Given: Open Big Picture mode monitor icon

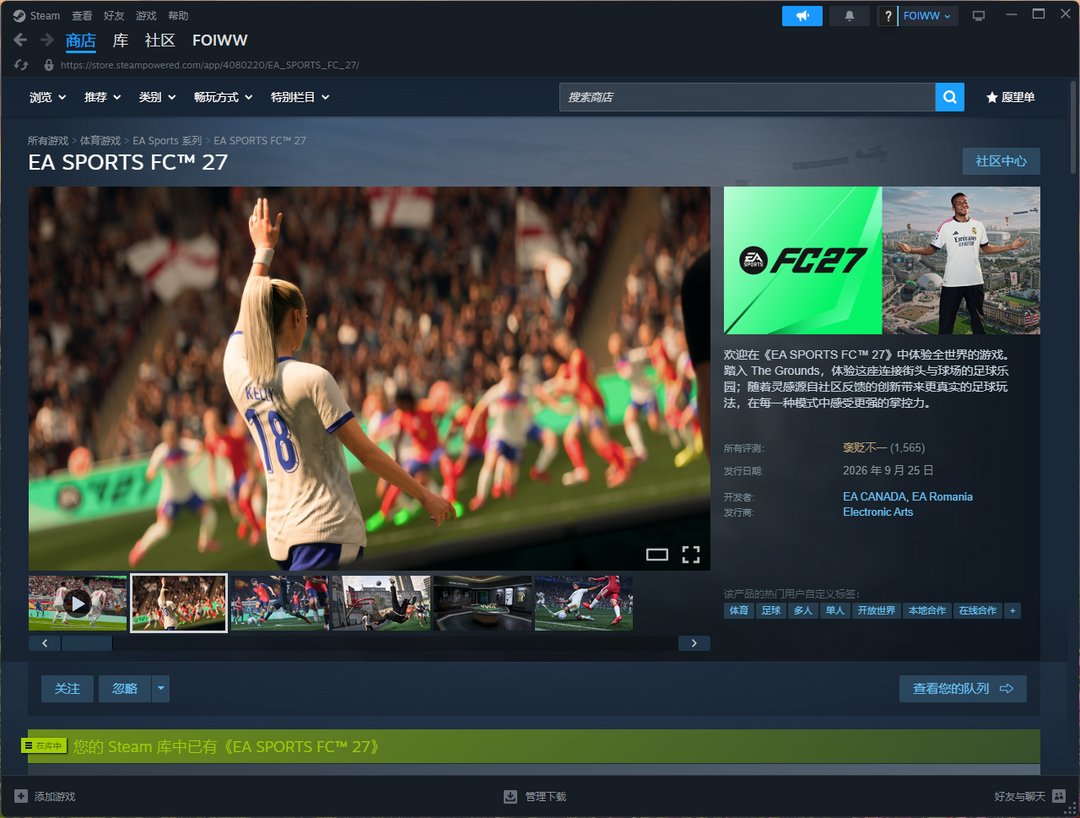Looking at the screenshot, I should click(x=978, y=16).
